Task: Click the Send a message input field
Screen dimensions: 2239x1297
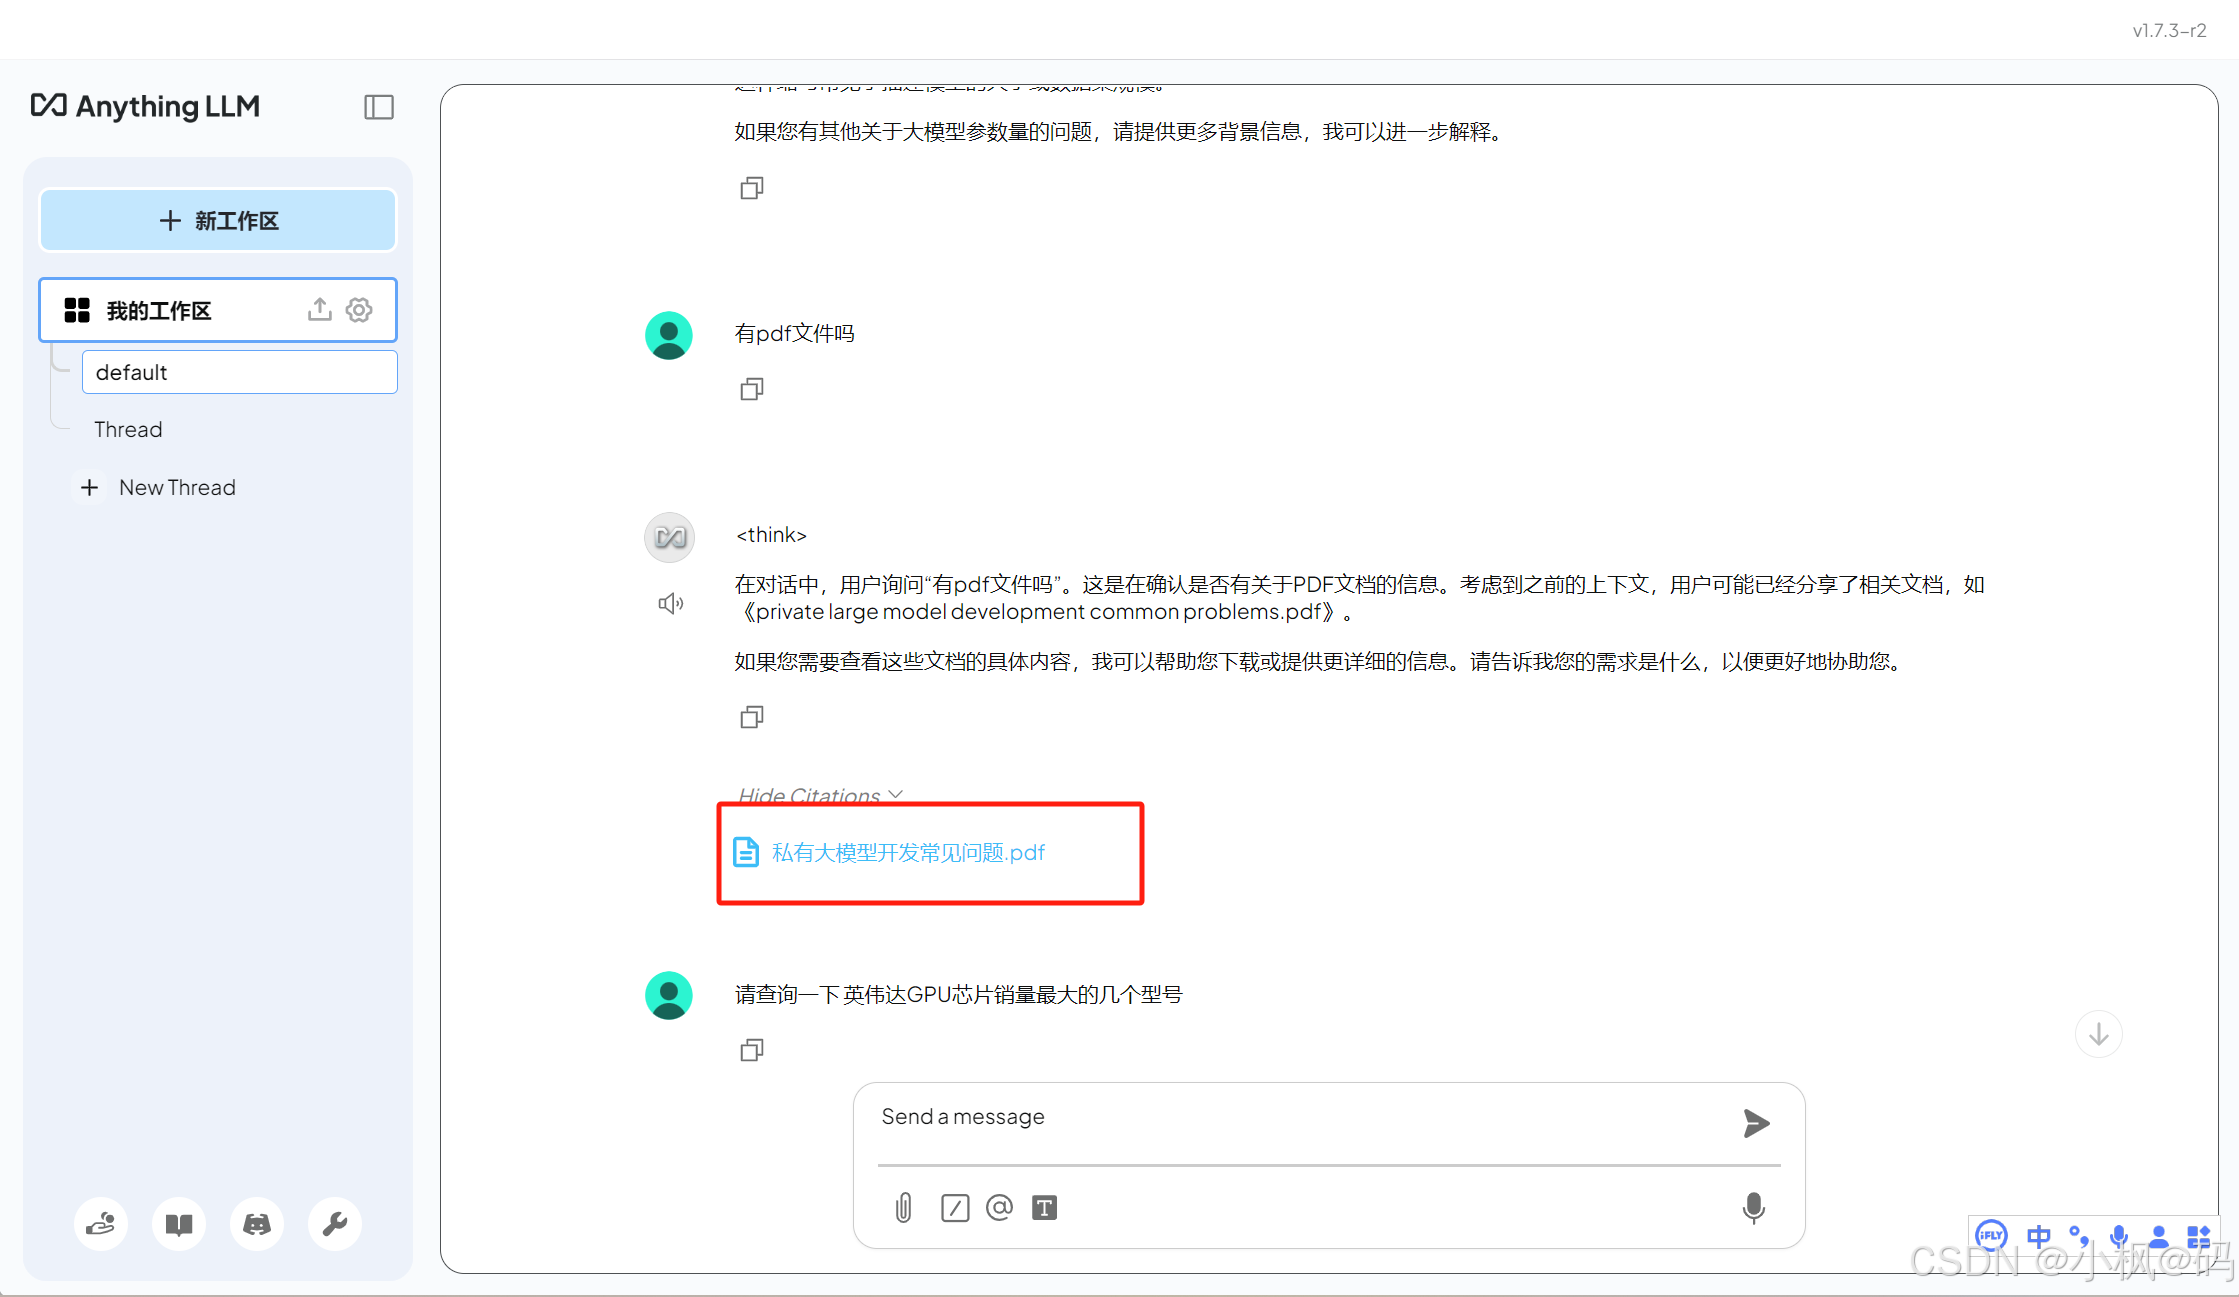Action: click(1300, 1118)
